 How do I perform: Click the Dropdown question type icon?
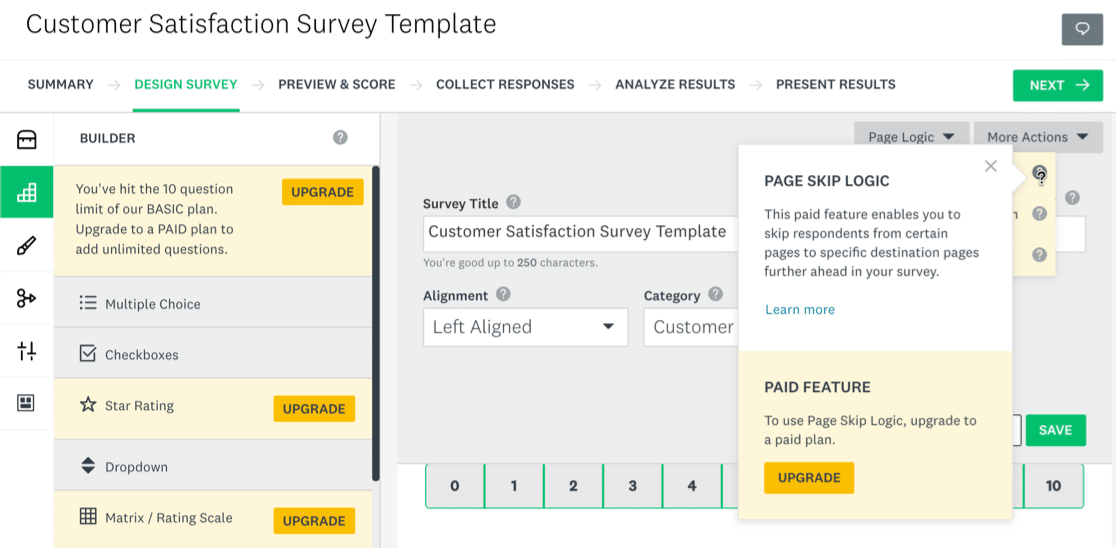point(88,466)
